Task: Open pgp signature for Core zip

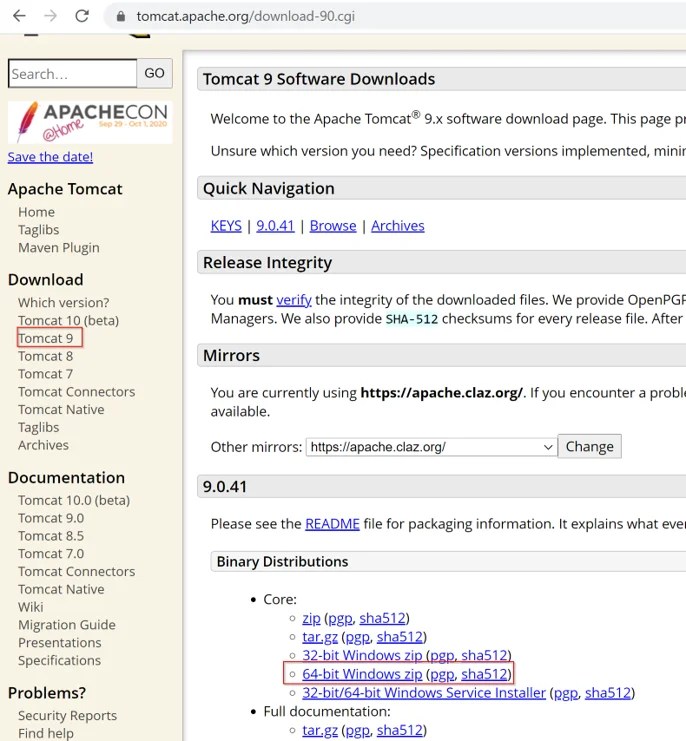Action: point(341,619)
